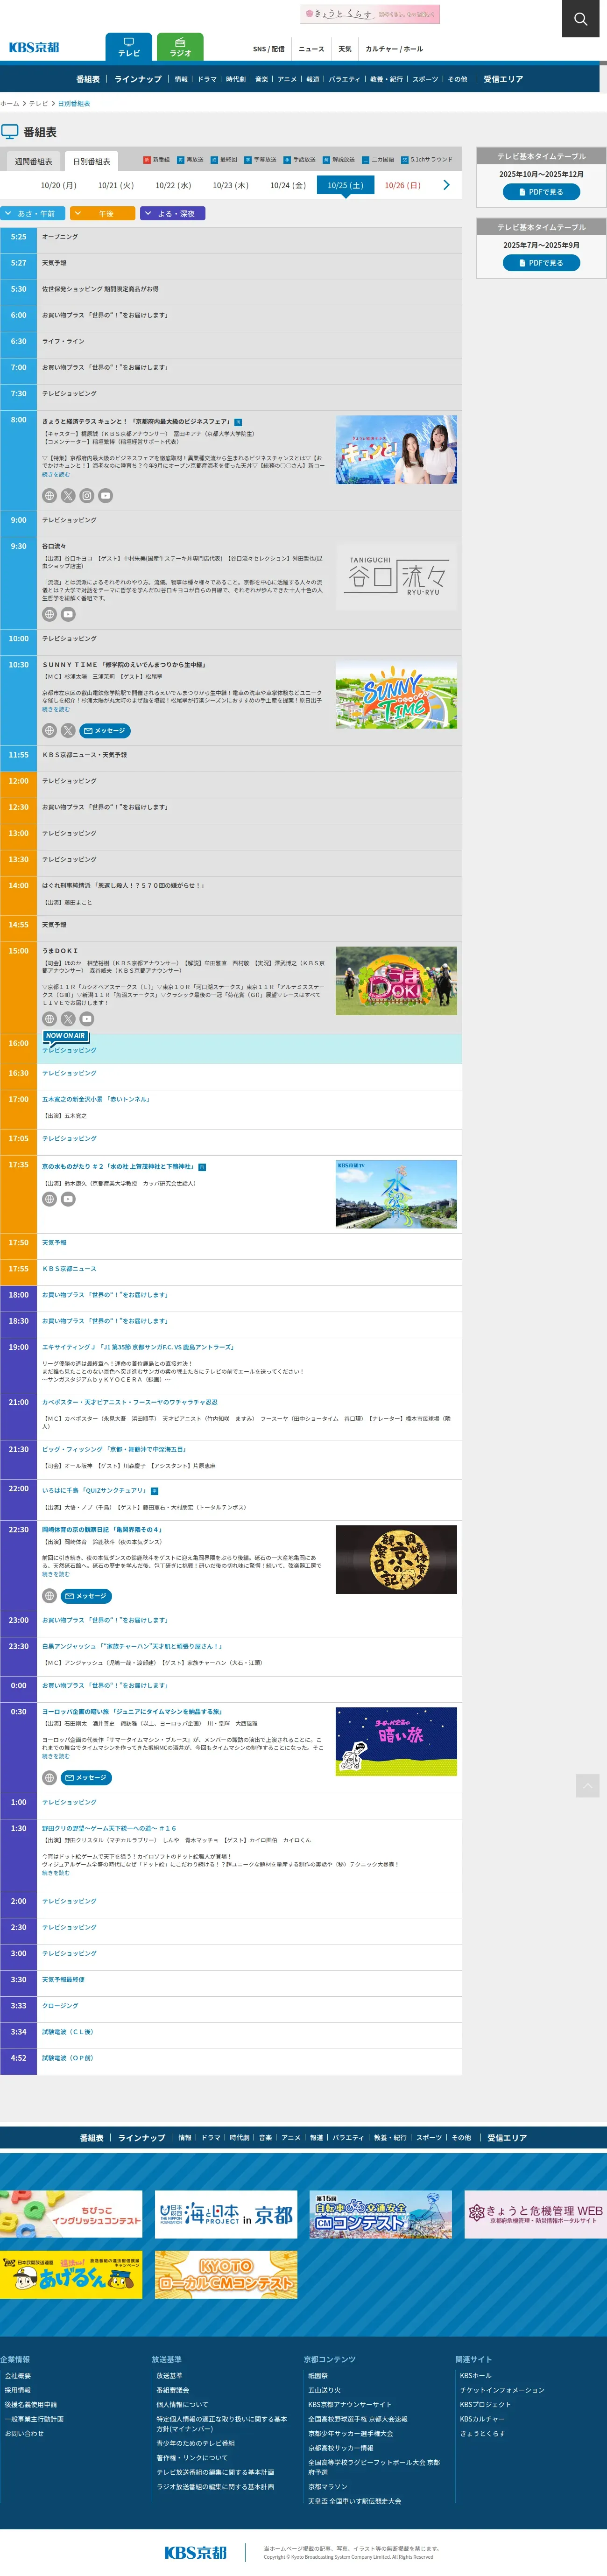Select the 日別番組表 tab
This screenshot has height=2576, width=607.
pos(91,161)
